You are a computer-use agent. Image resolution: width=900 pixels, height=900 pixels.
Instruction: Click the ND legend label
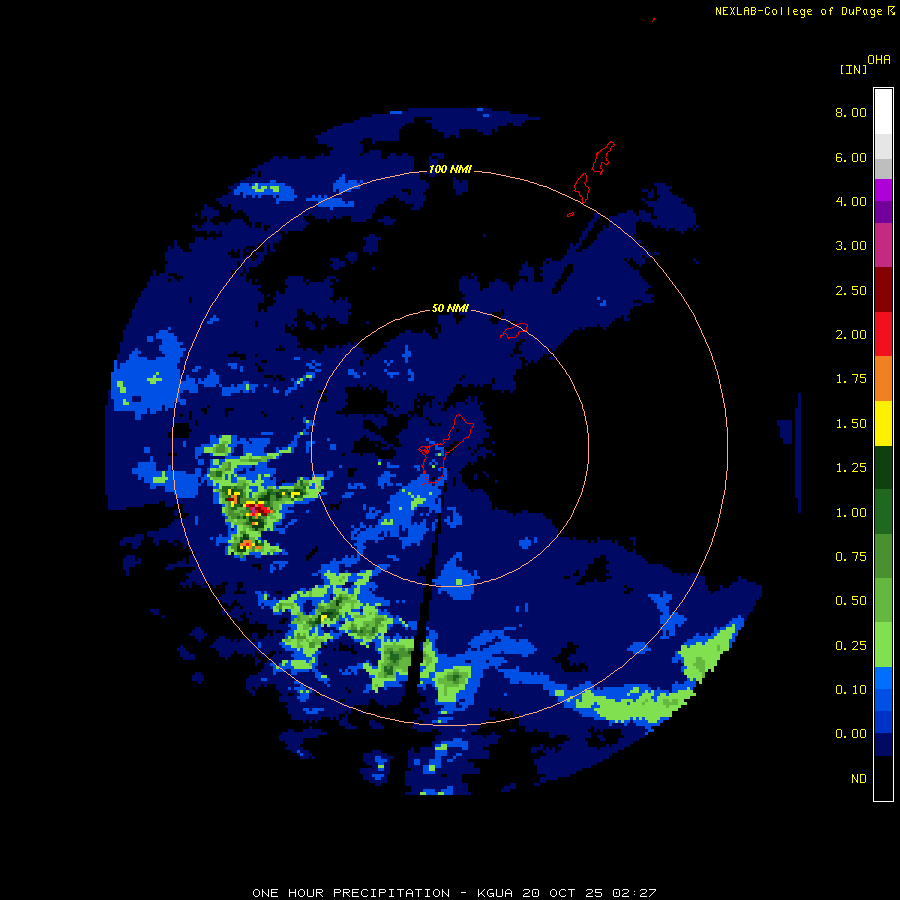click(x=859, y=779)
